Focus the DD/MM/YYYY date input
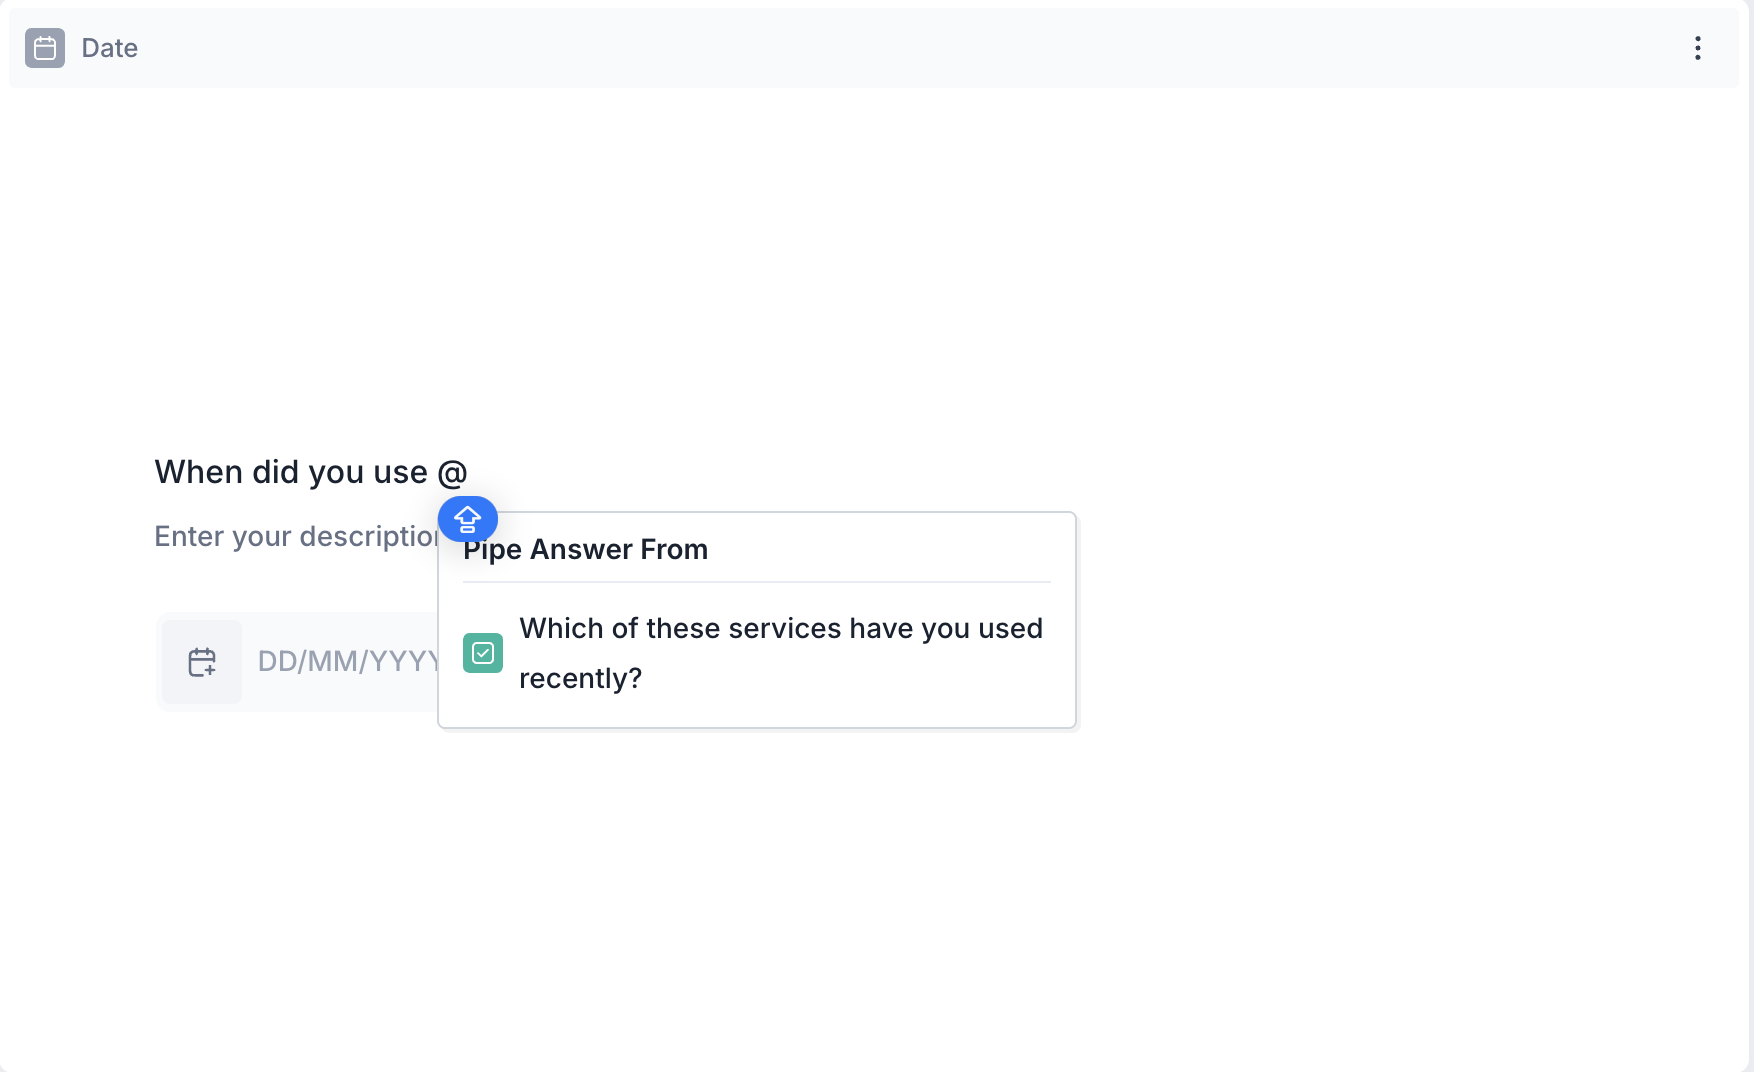1754x1072 pixels. tap(345, 662)
